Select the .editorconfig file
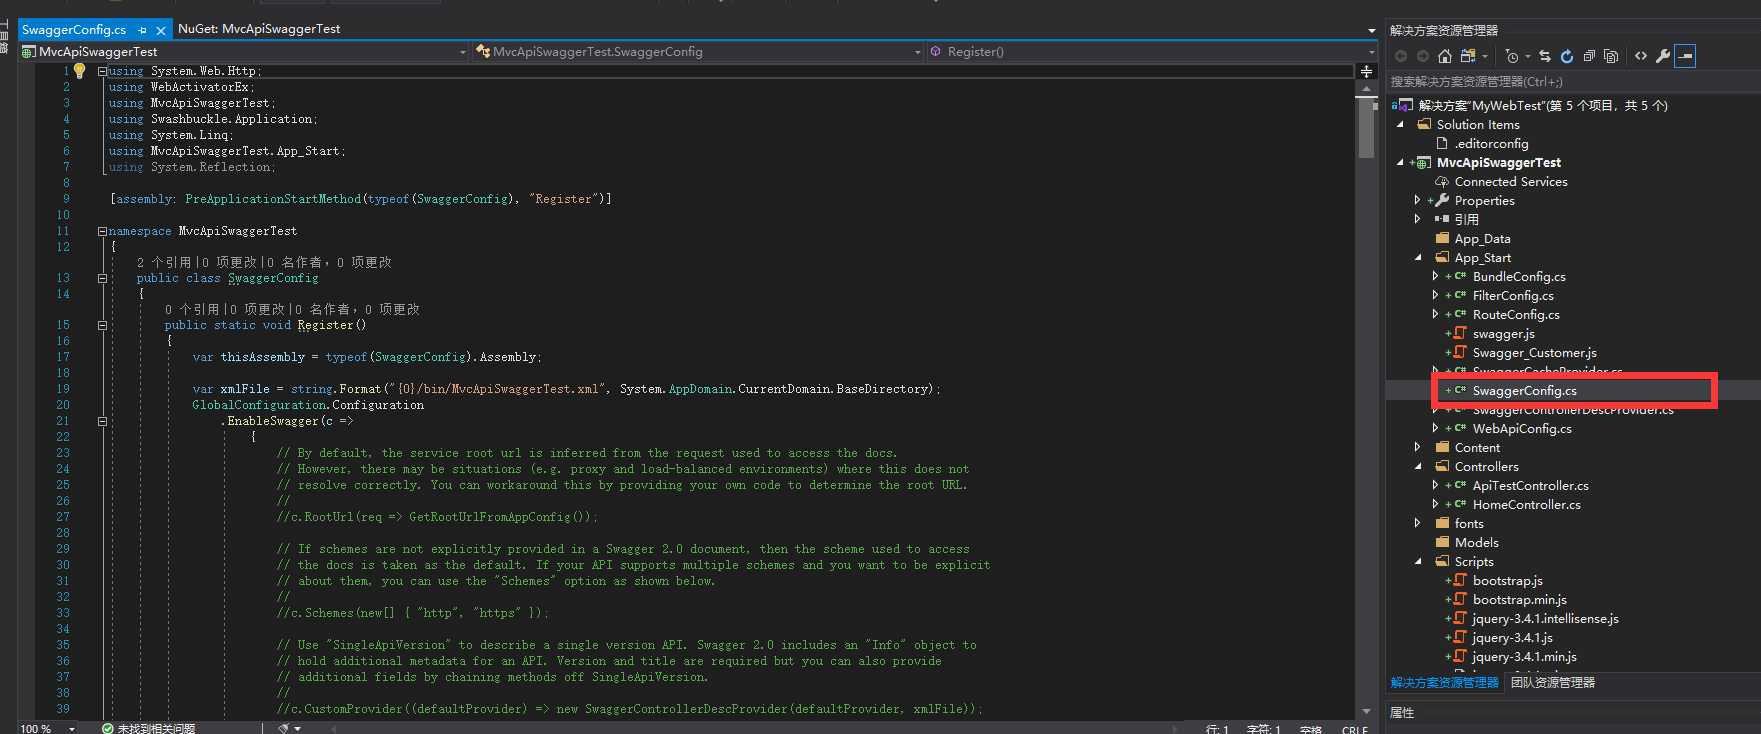The image size is (1761, 734). tap(1491, 143)
